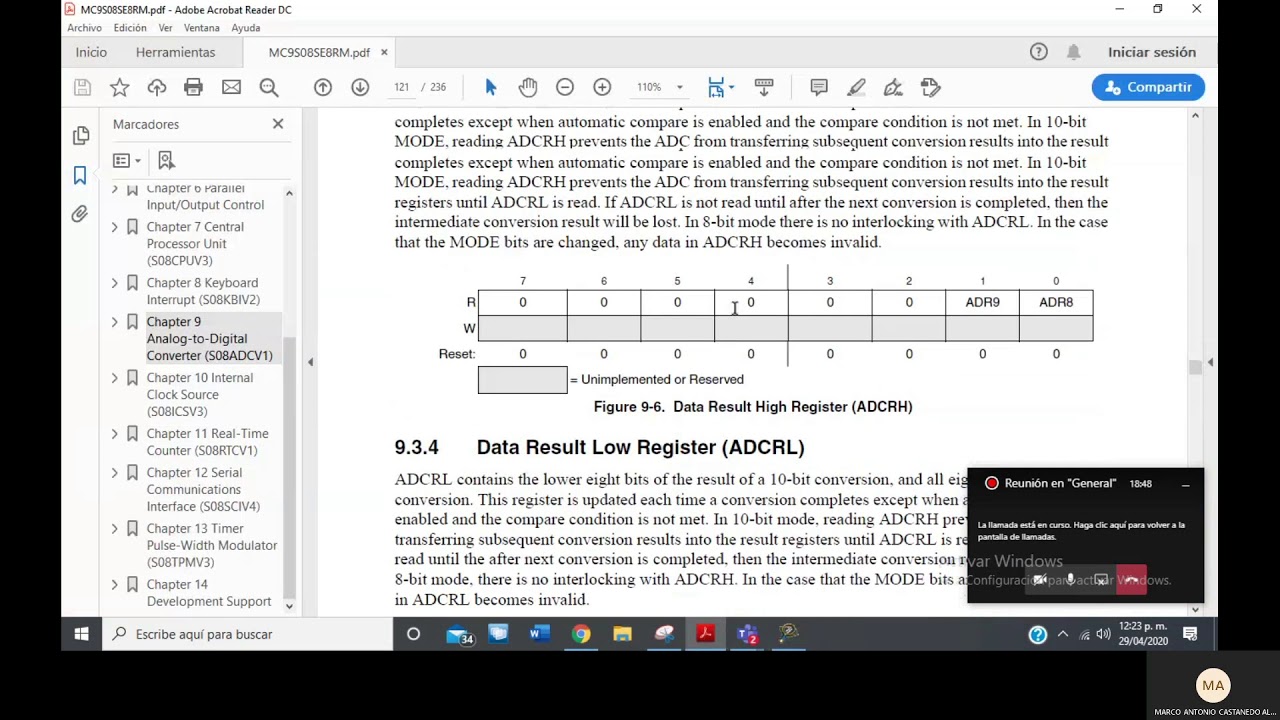Expand Chapter 10 Internal Clock Source
This screenshot has width=1280, height=720.
(114, 378)
